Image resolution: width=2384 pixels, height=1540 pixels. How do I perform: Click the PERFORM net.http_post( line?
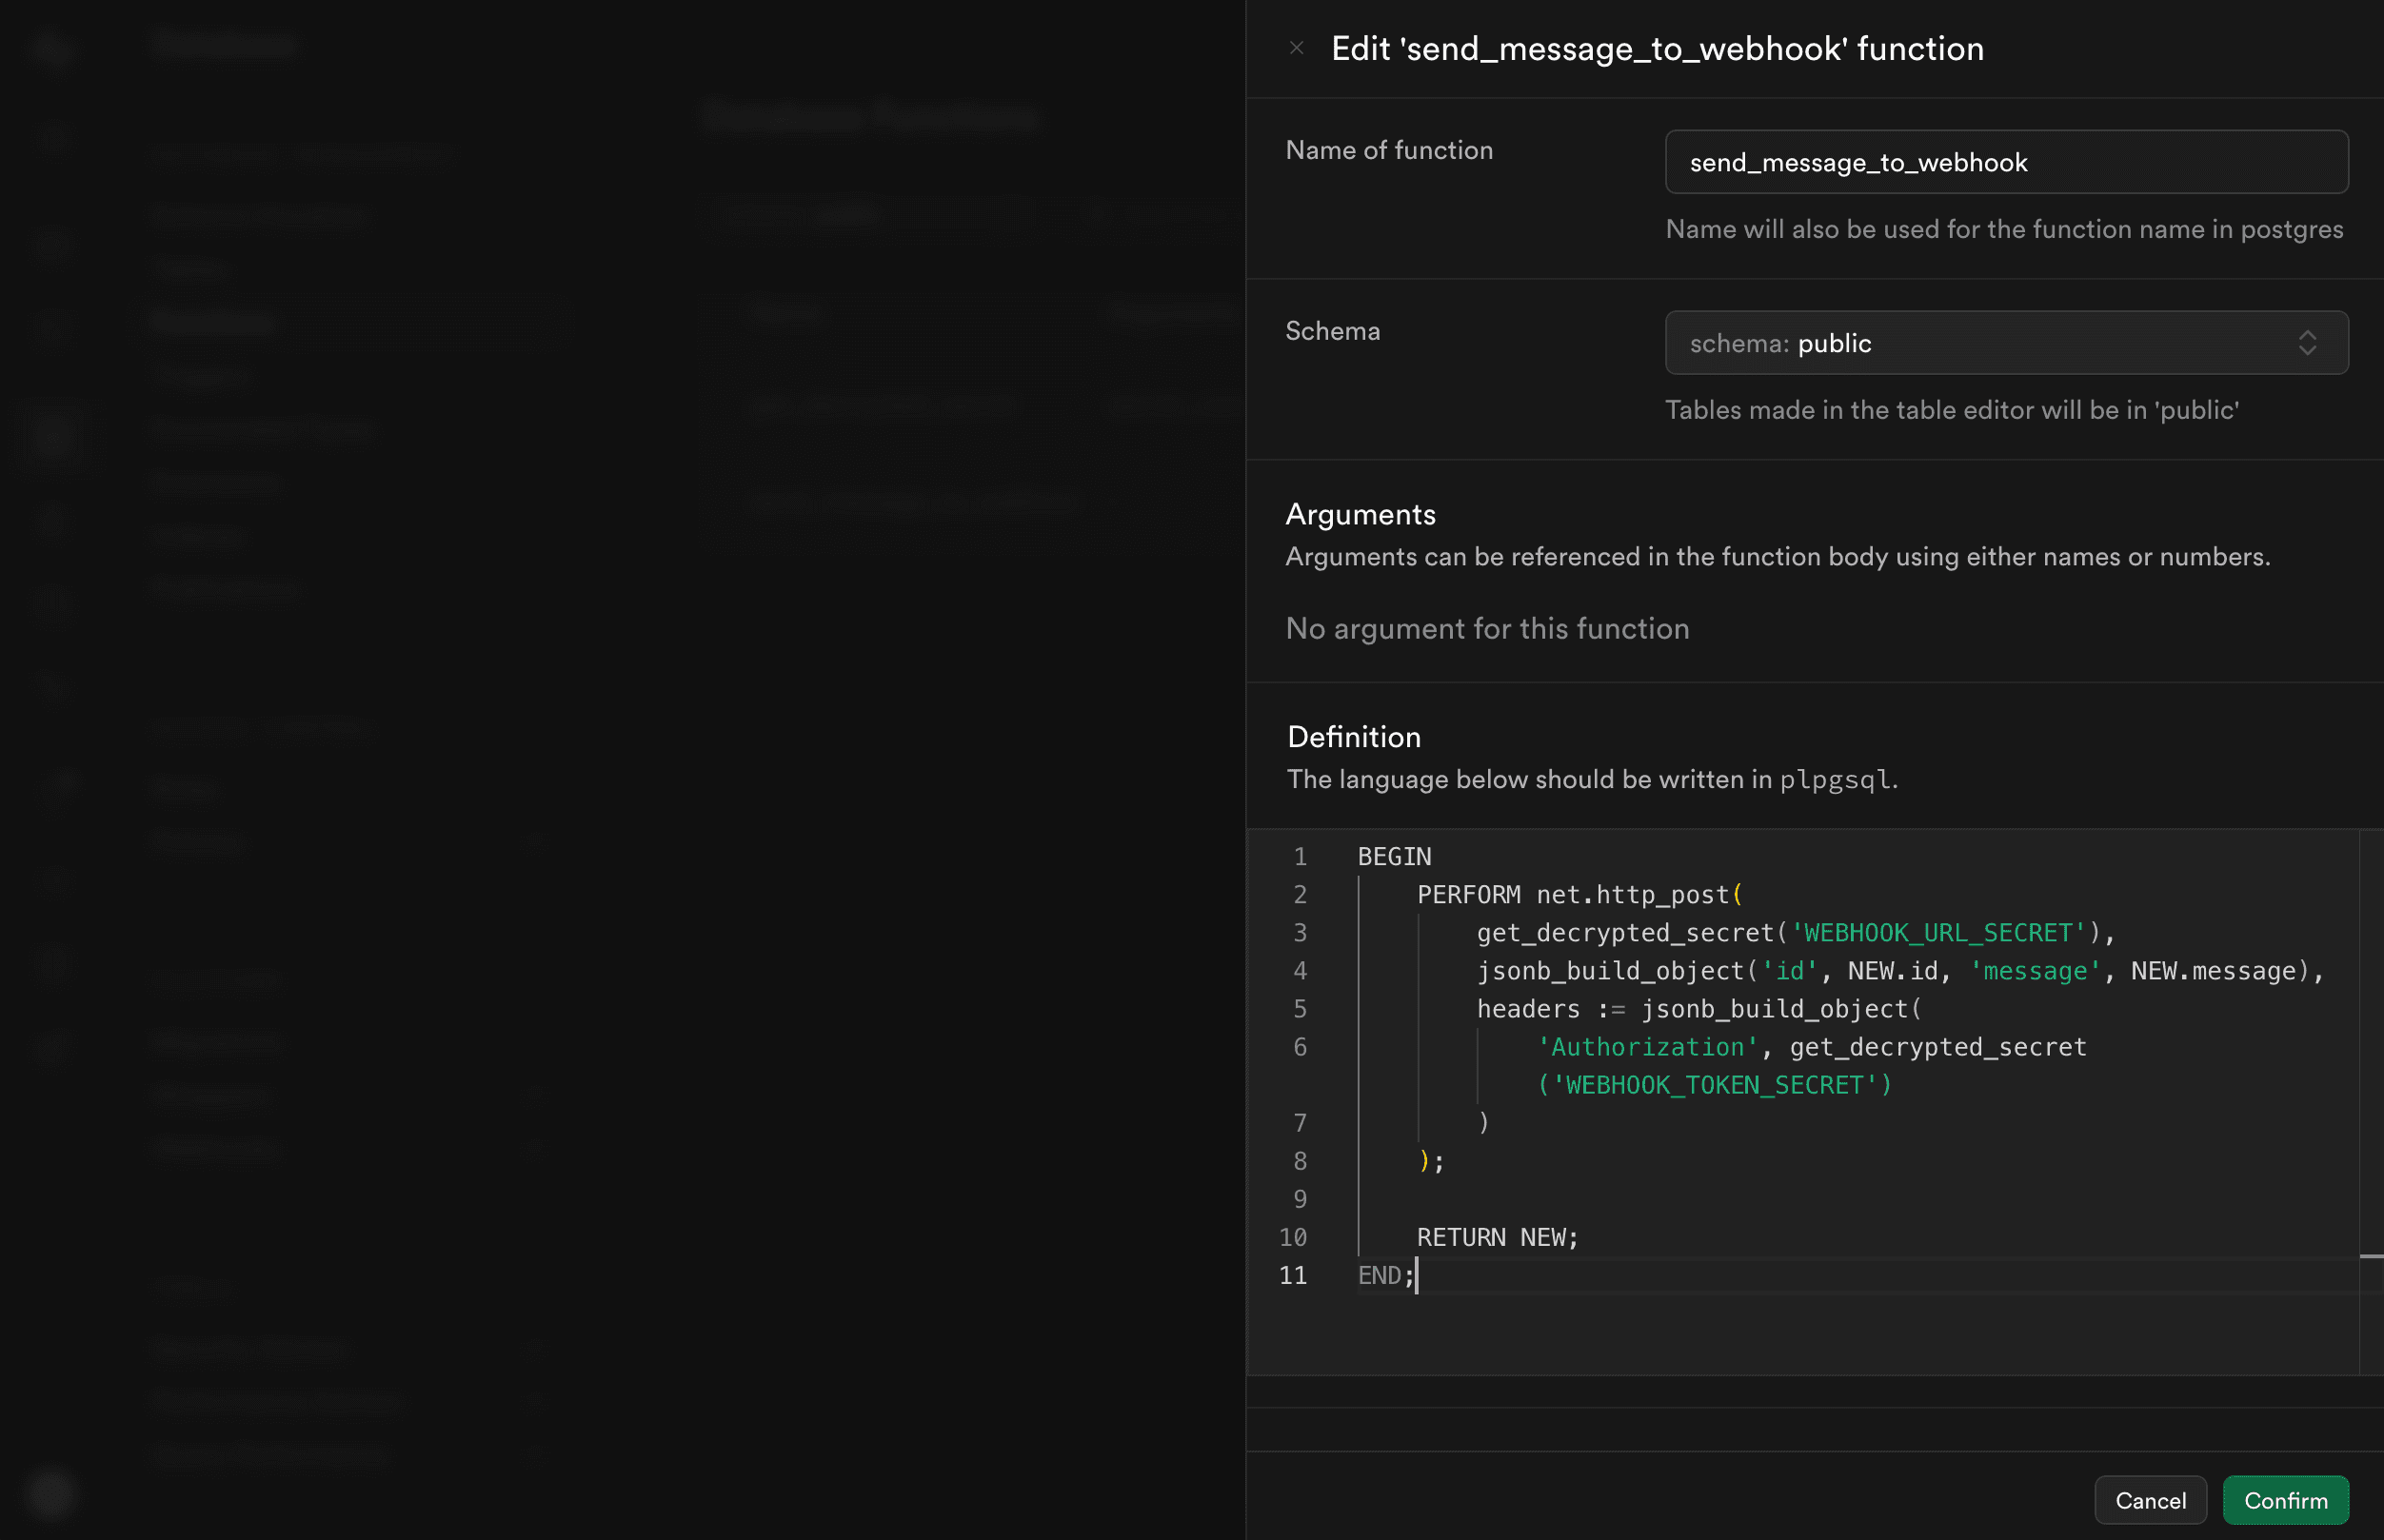[1580, 895]
